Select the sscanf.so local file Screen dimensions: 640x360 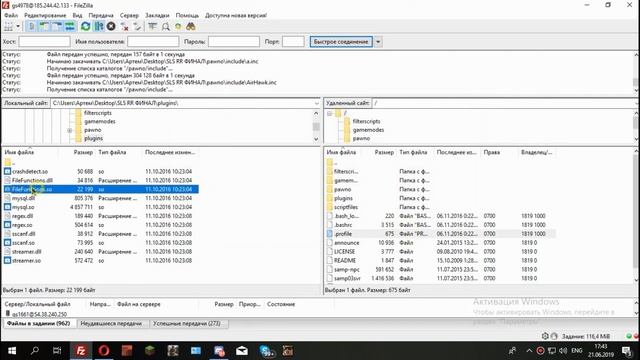[101, 242]
